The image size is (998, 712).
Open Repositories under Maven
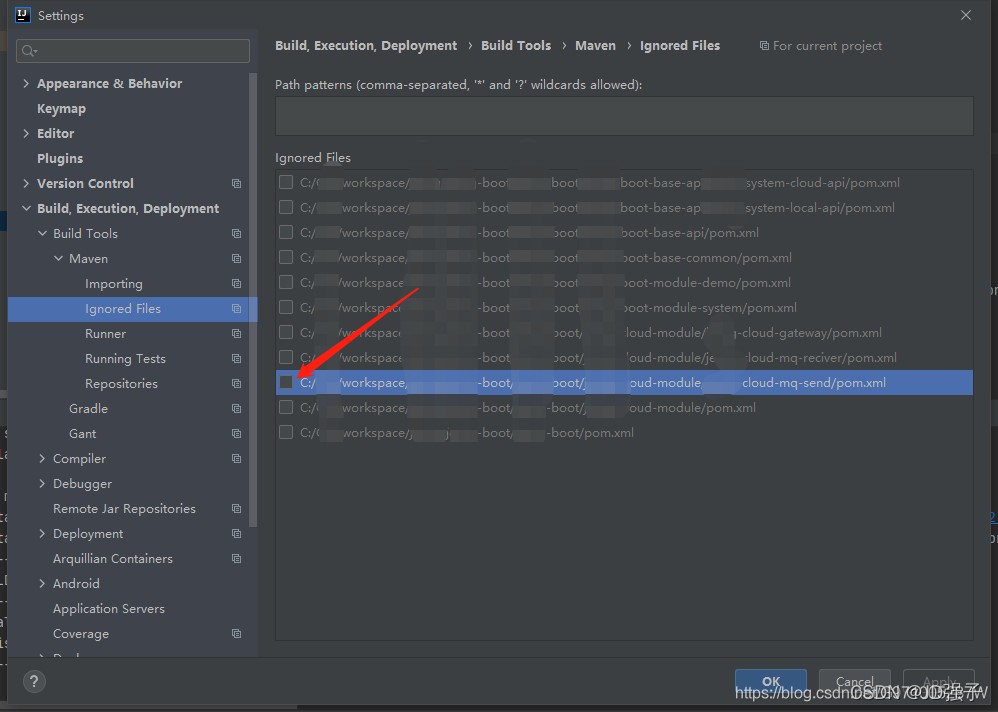click(x=121, y=384)
